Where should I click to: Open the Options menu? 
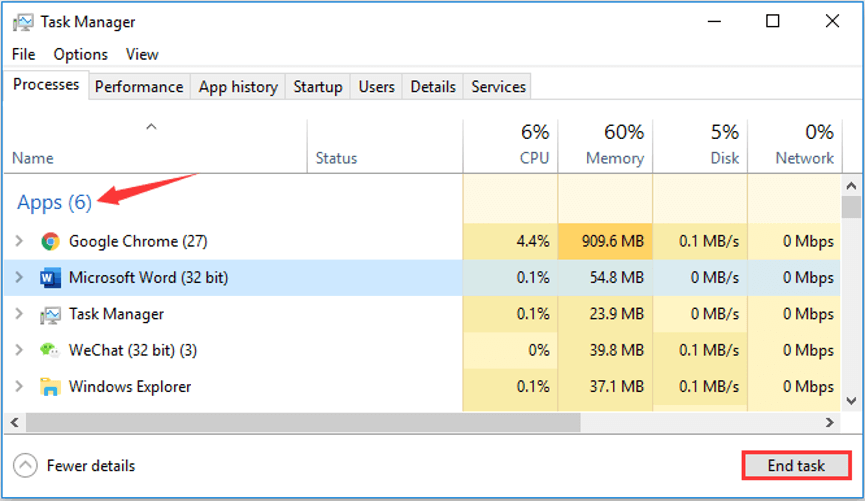(x=81, y=55)
